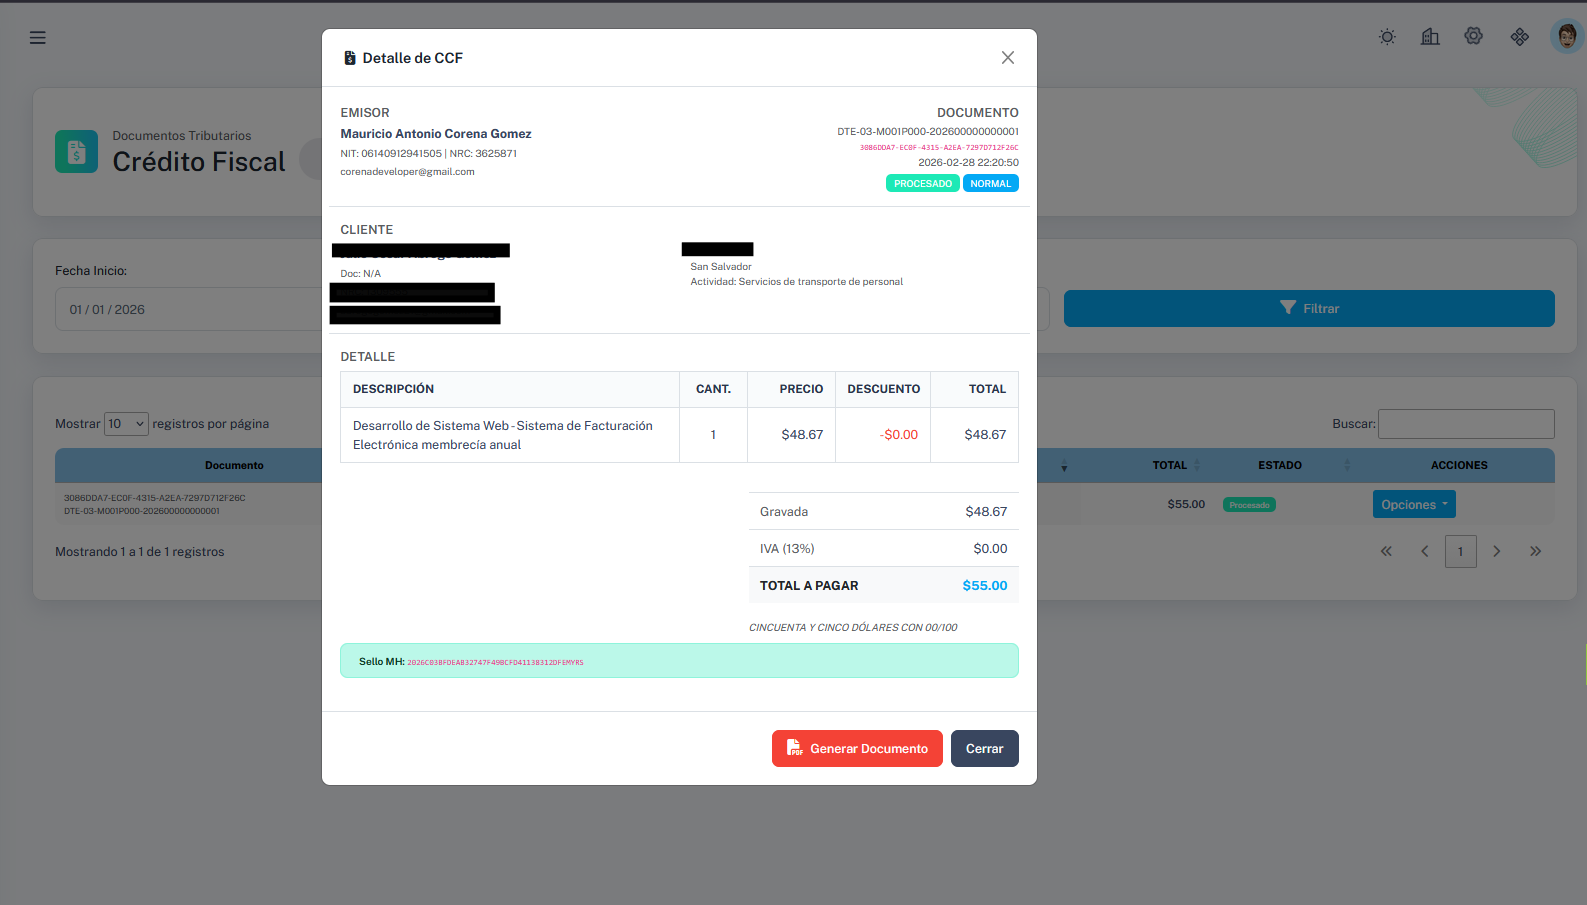1587x905 pixels.
Task: Open the settings gear icon
Action: pos(1473,37)
